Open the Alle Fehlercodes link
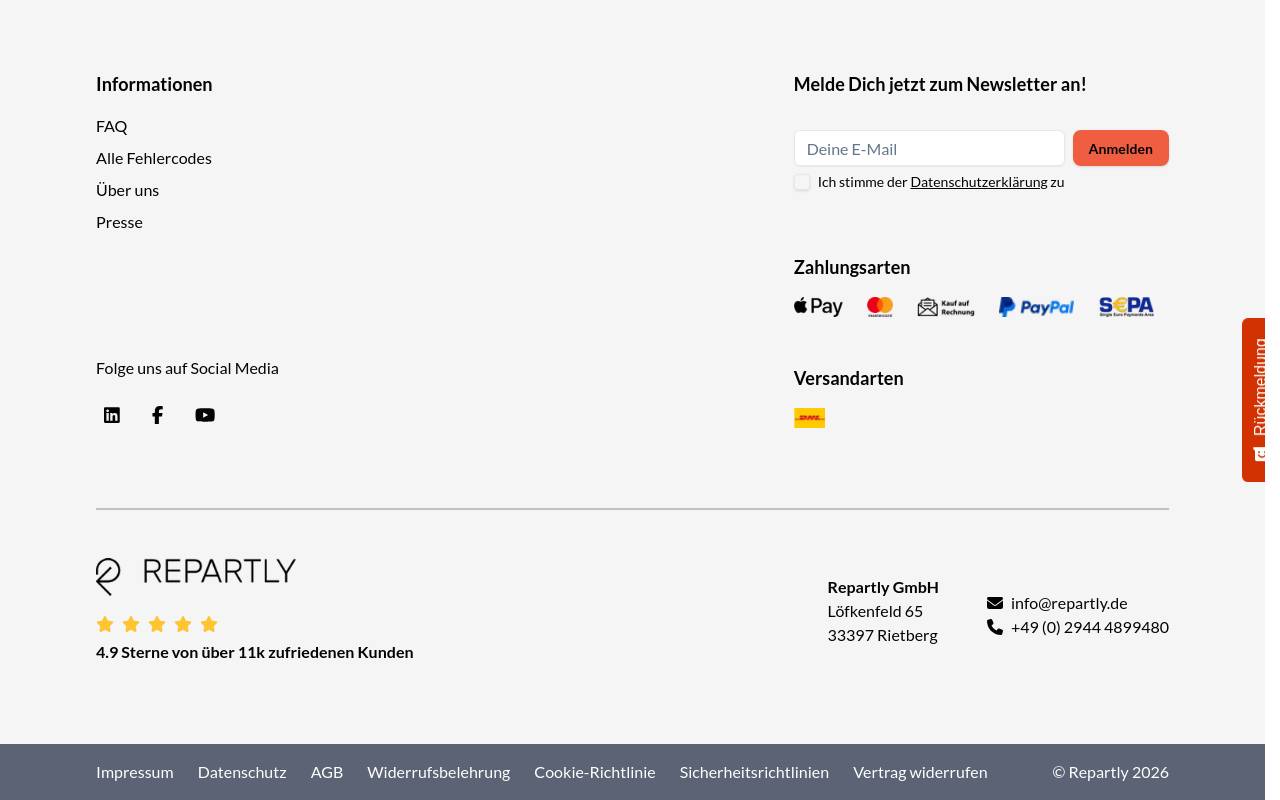 pos(154,158)
